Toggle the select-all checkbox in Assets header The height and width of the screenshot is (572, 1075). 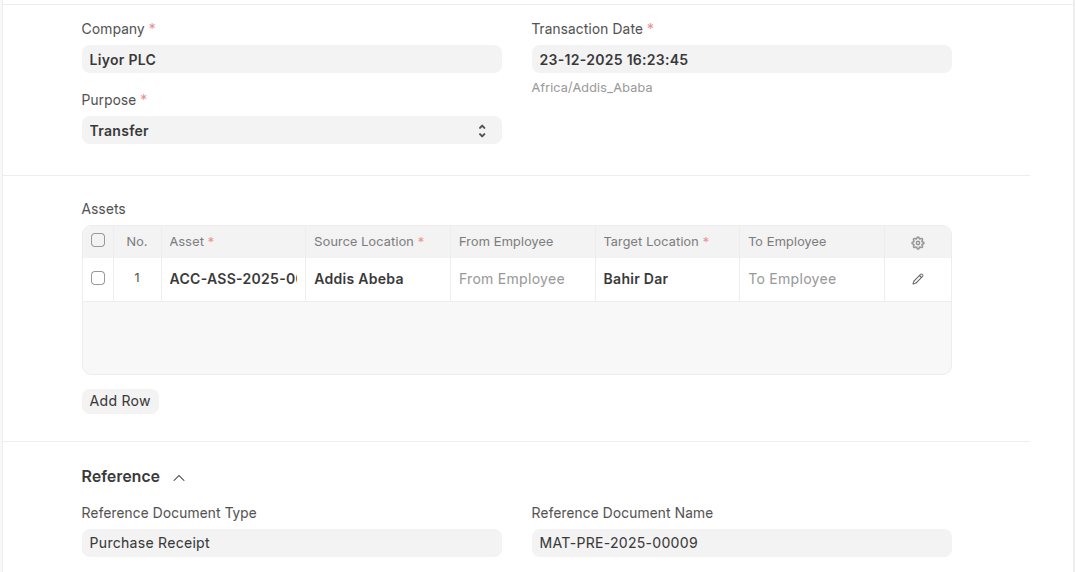(98, 241)
